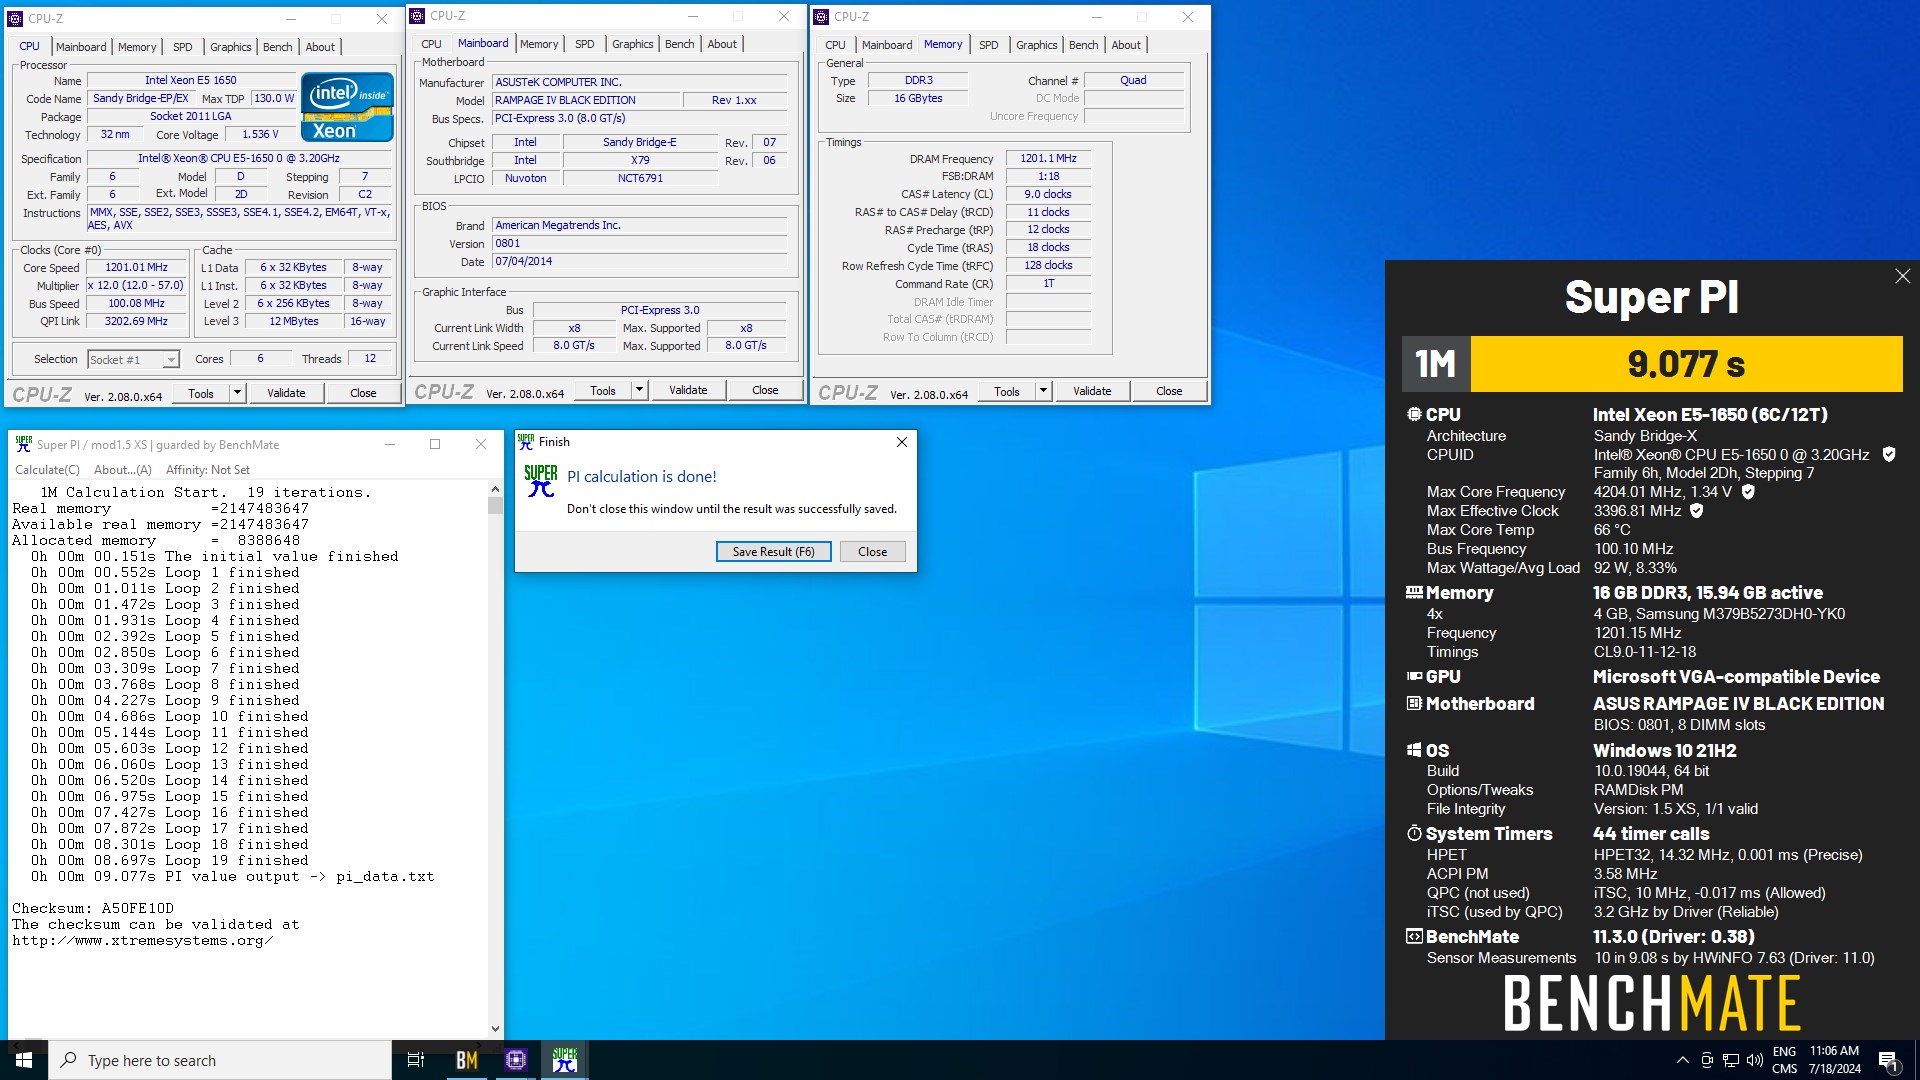The width and height of the screenshot is (1920, 1080).
Task: Click the Super PI icon in Finish dialog
Action: coord(540,481)
